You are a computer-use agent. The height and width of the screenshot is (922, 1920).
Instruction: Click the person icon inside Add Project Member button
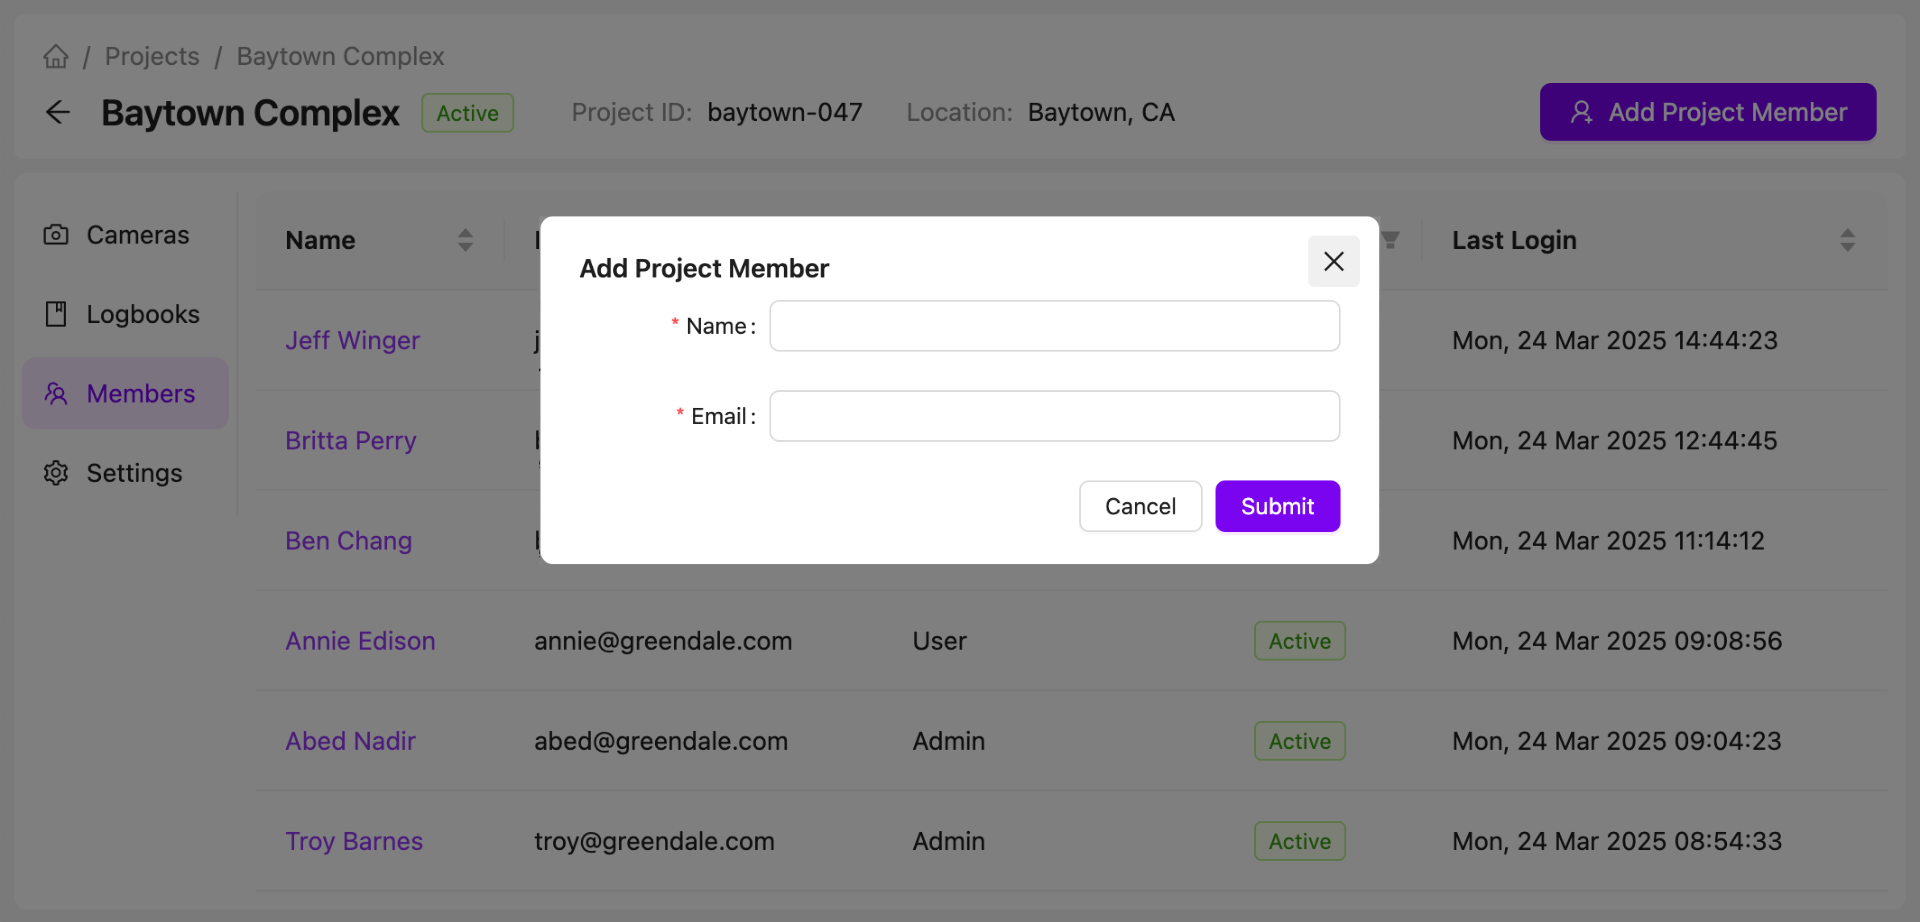(1580, 112)
